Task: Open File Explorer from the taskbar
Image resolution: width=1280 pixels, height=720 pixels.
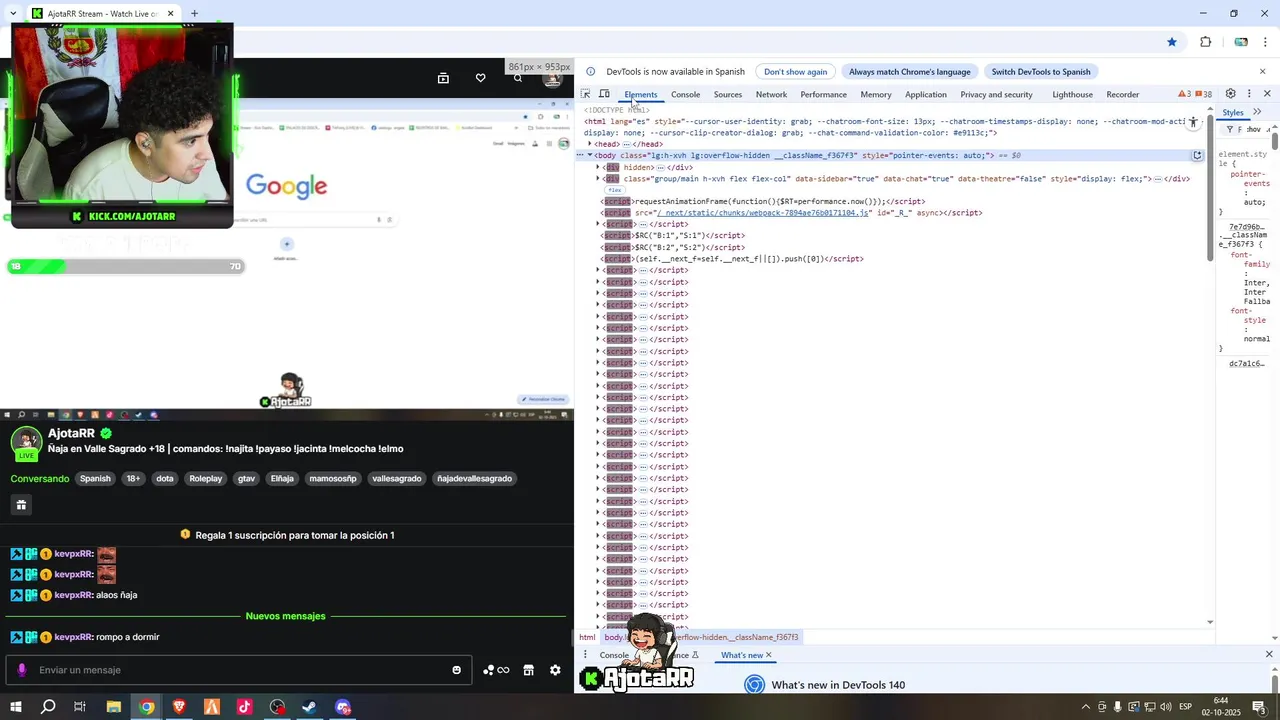Action: (114, 707)
